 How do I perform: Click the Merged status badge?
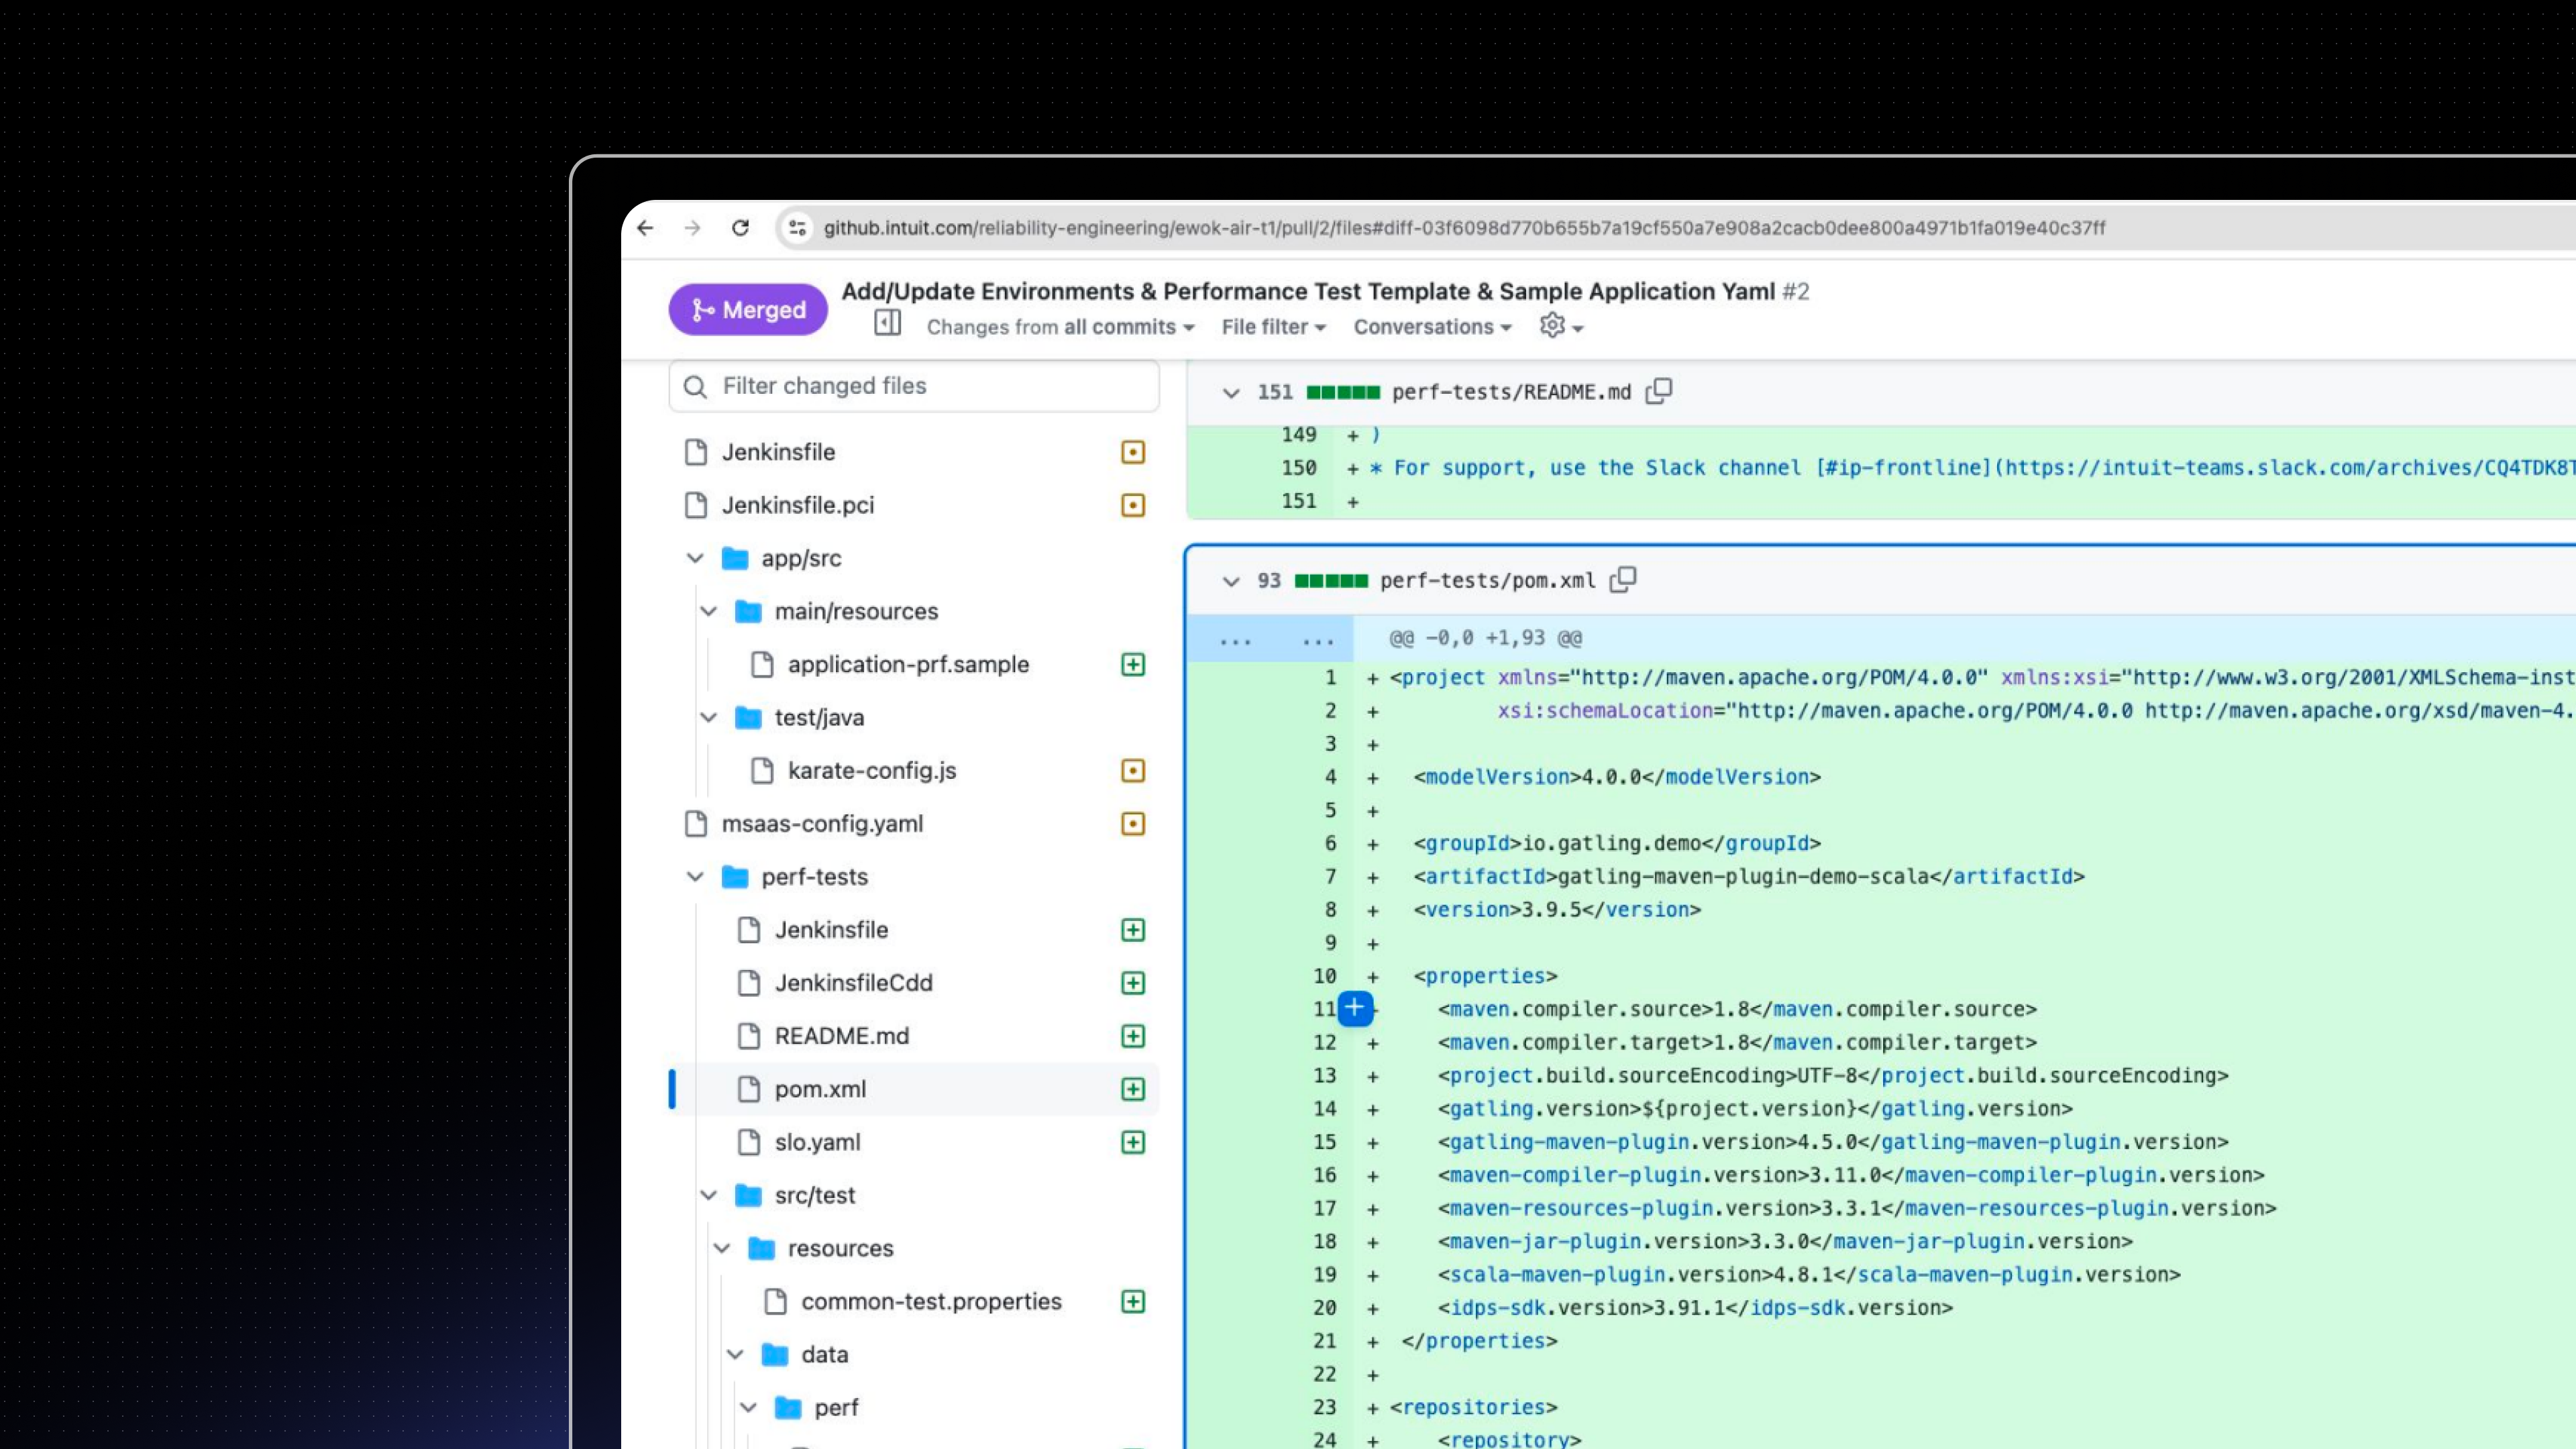(x=748, y=310)
